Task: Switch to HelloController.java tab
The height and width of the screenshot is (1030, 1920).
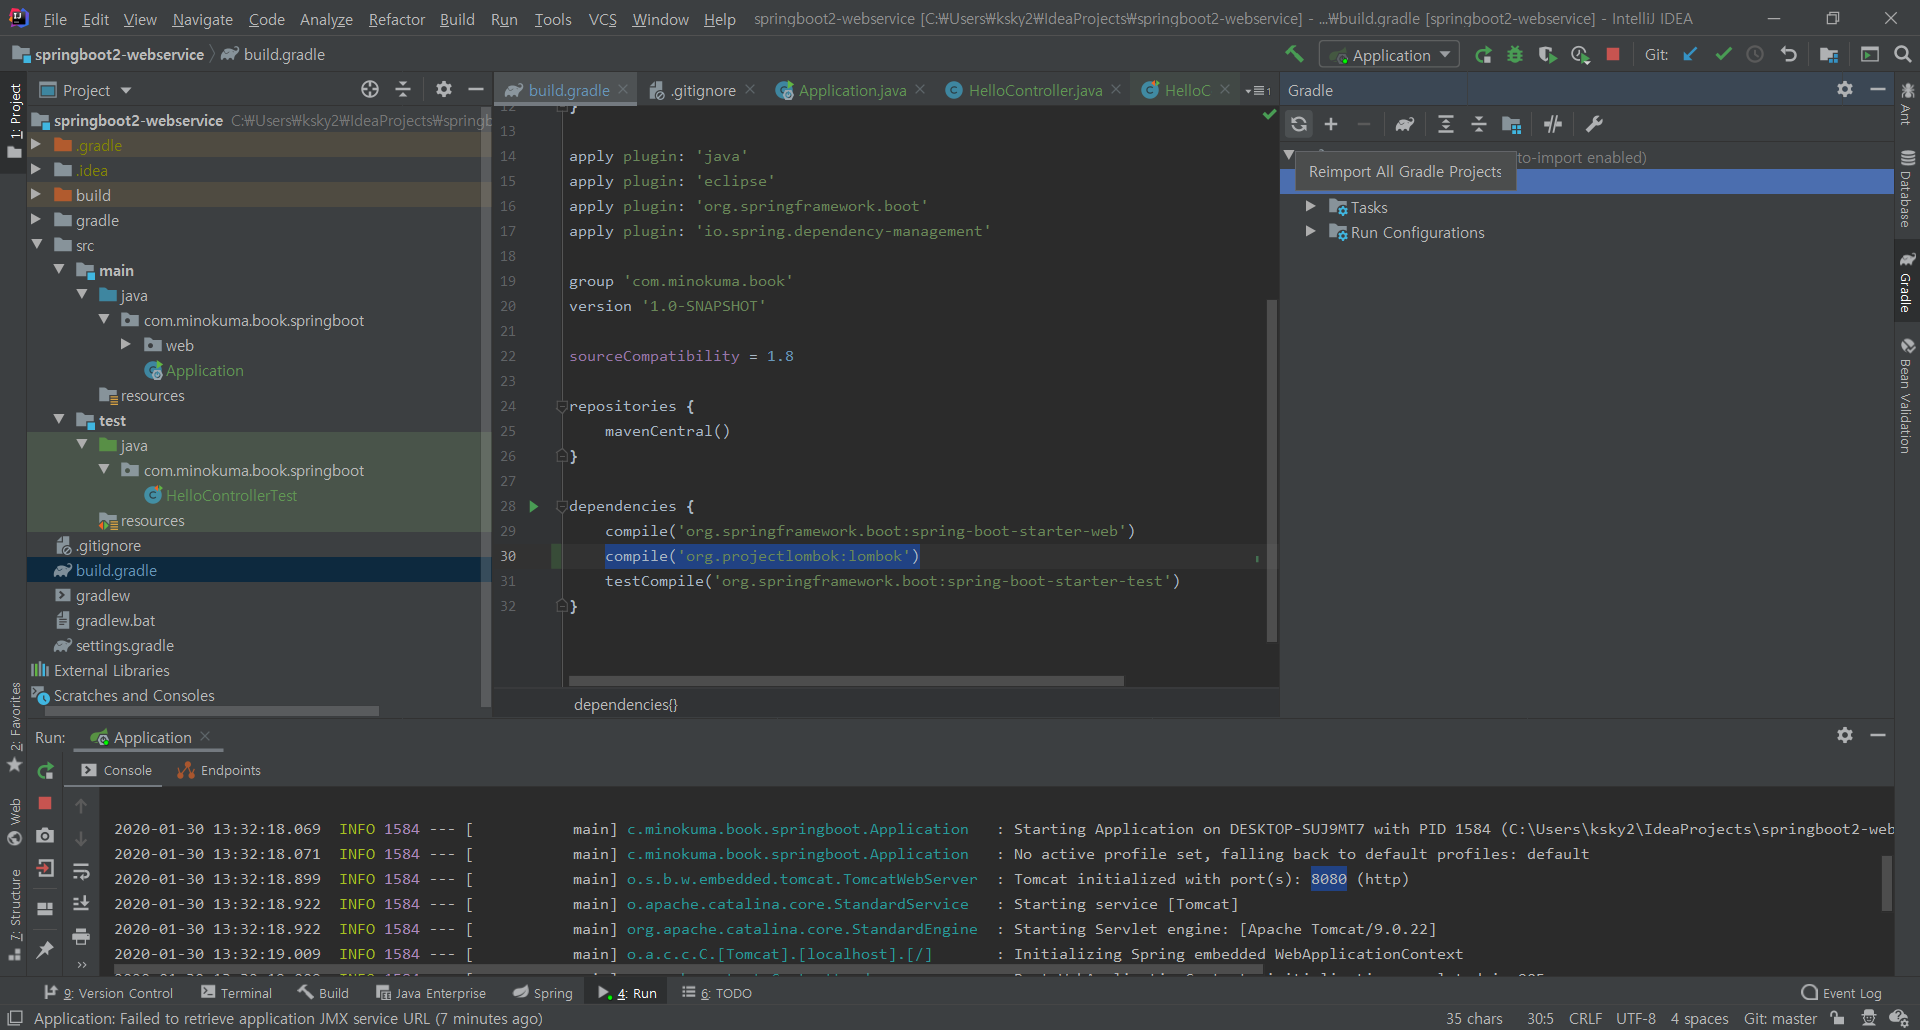Action: [x=1034, y=90]
